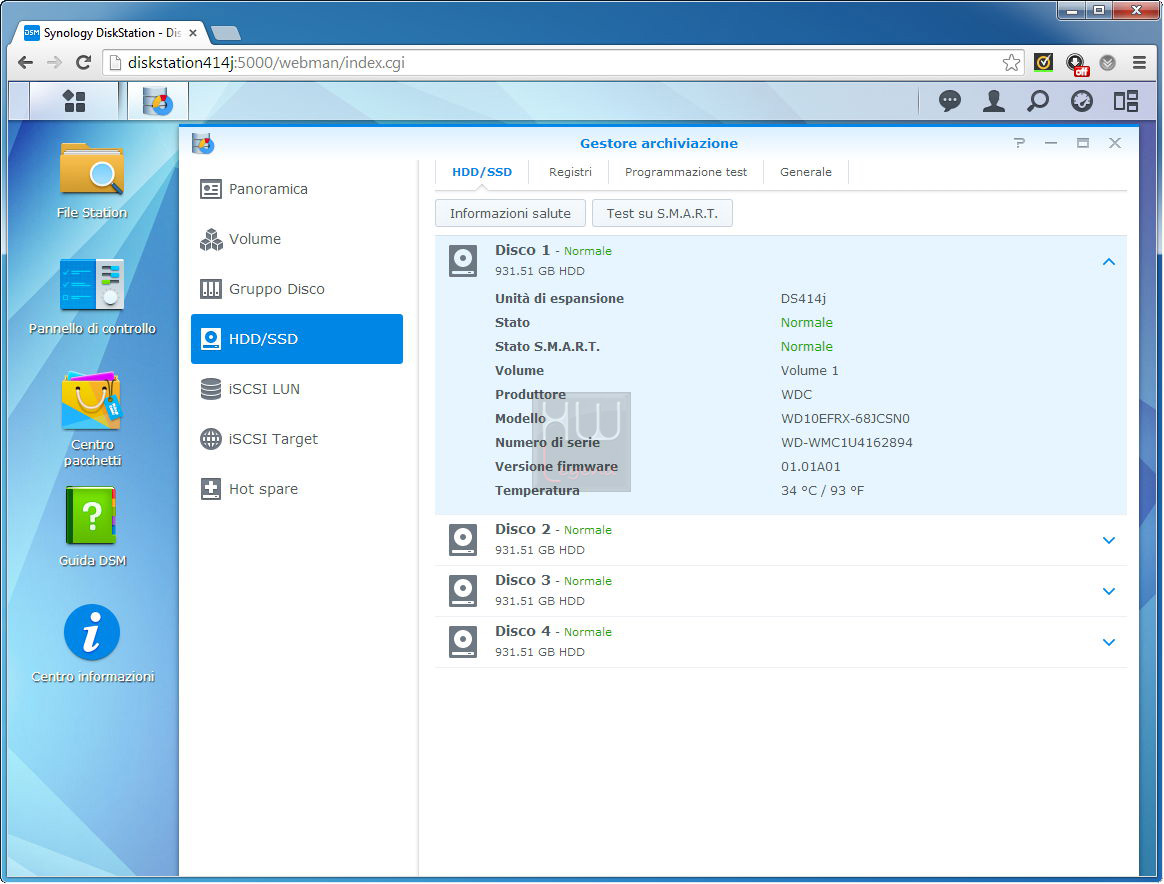
Task: Click the Disco 1 drive icon
Action: point(463,261)
